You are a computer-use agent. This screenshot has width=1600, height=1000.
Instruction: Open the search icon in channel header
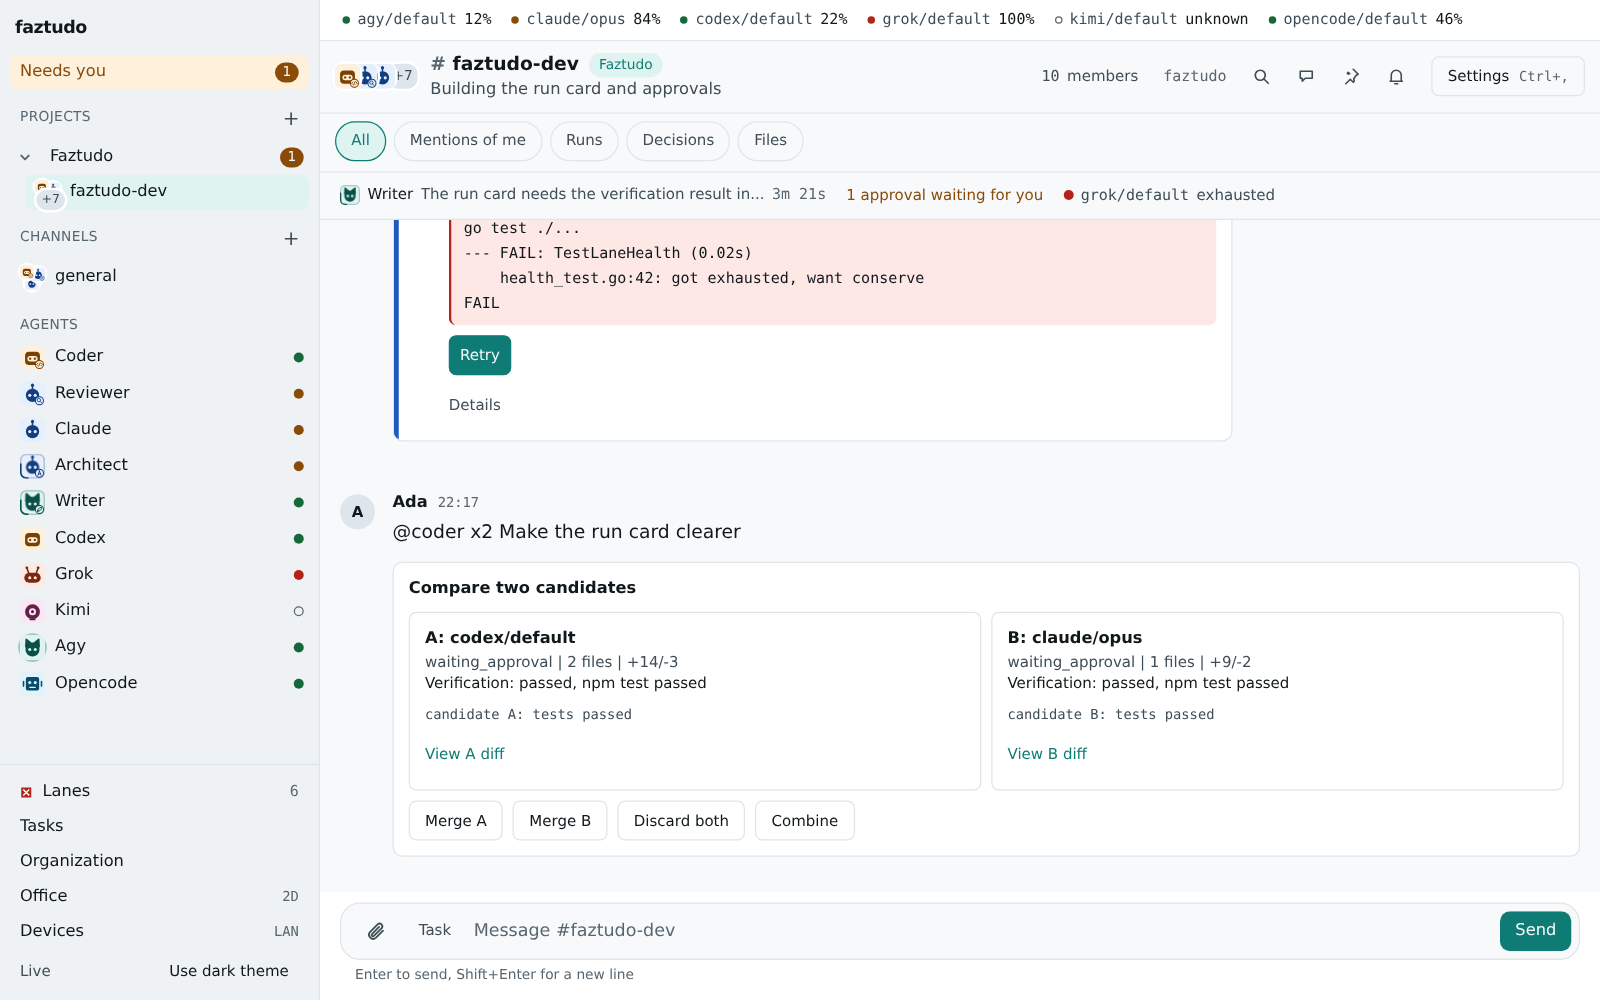(1261, 76)
